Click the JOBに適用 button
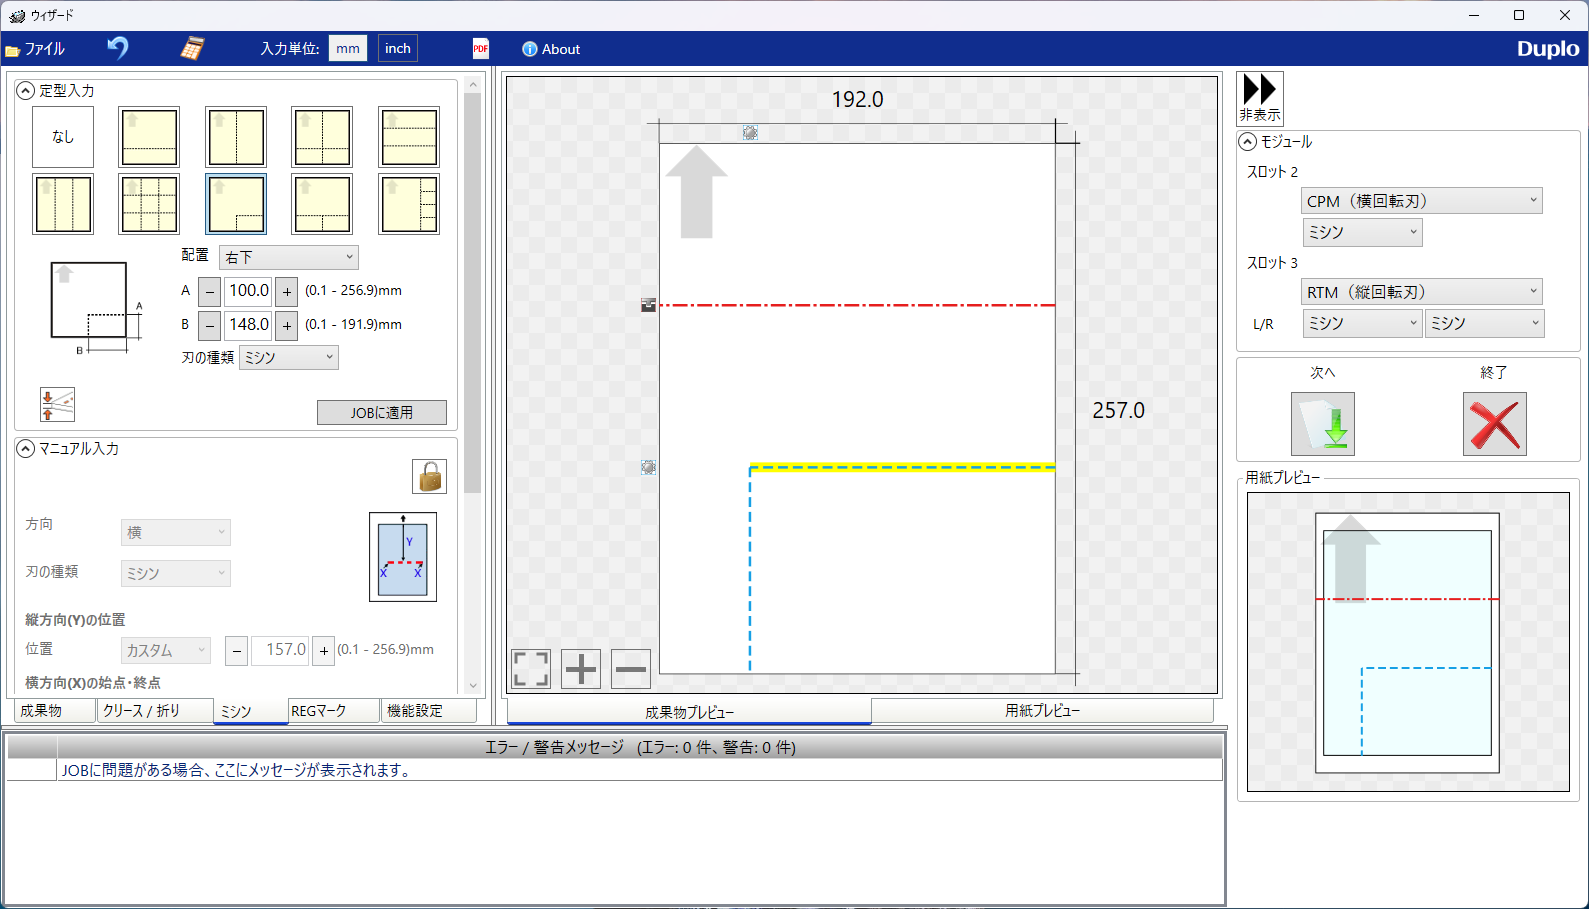The height and width of the screenshot is (909, 1589). 381,412
